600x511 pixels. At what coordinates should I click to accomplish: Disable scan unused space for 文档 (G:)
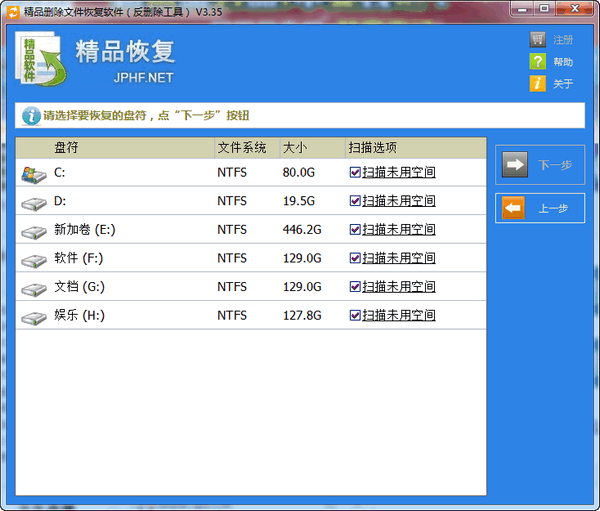pyautogui.click(x=355, y=287)
